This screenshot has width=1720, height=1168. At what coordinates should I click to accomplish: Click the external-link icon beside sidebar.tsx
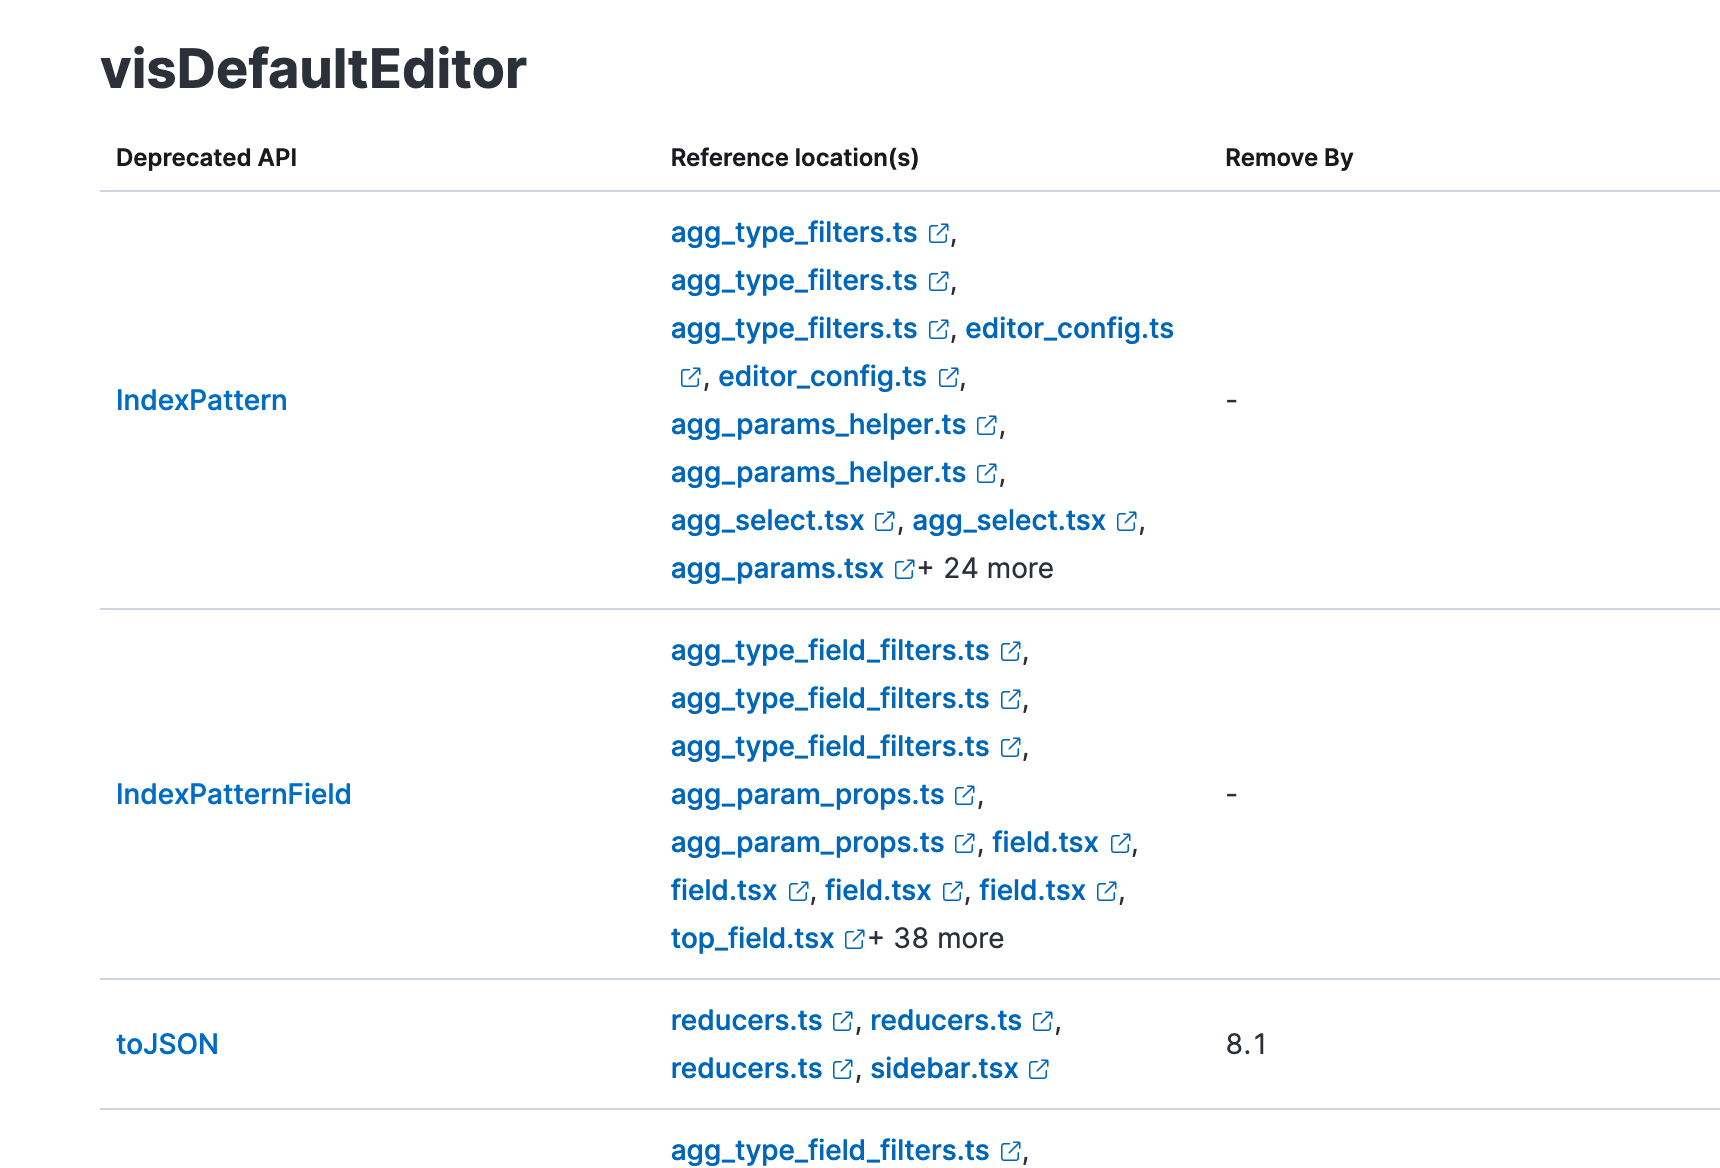[1039, 1069]
